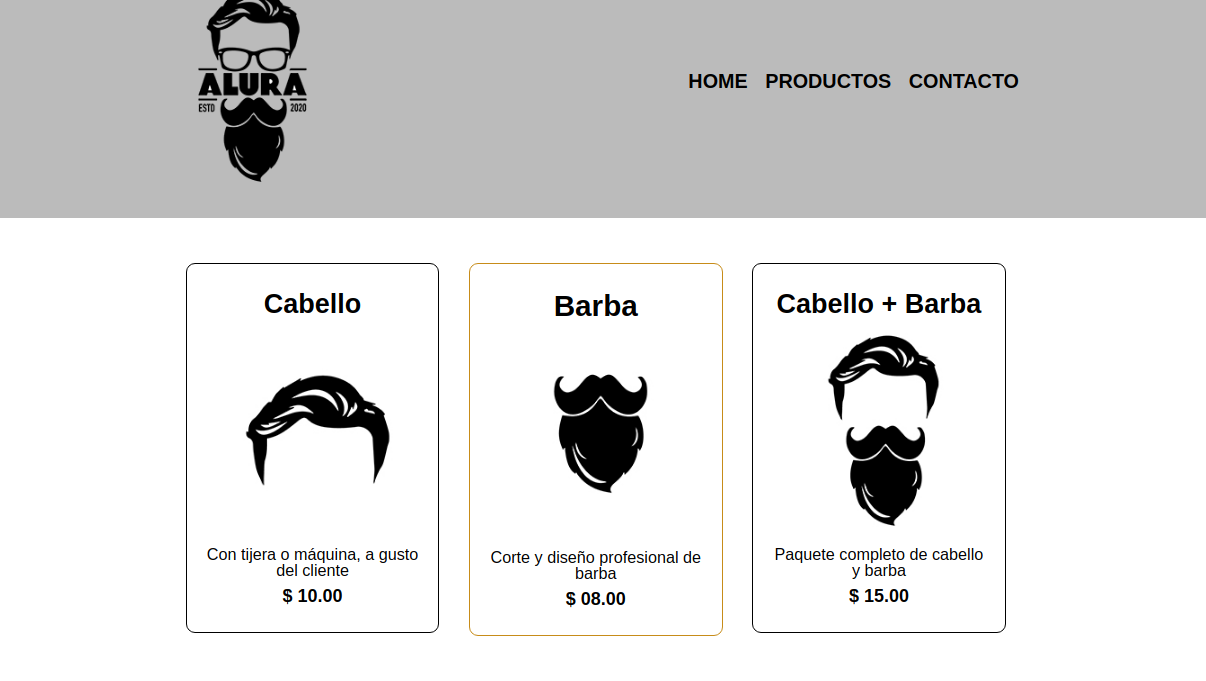
Task: Open the CONTACTO navigation link
Action: pos(963,81)
